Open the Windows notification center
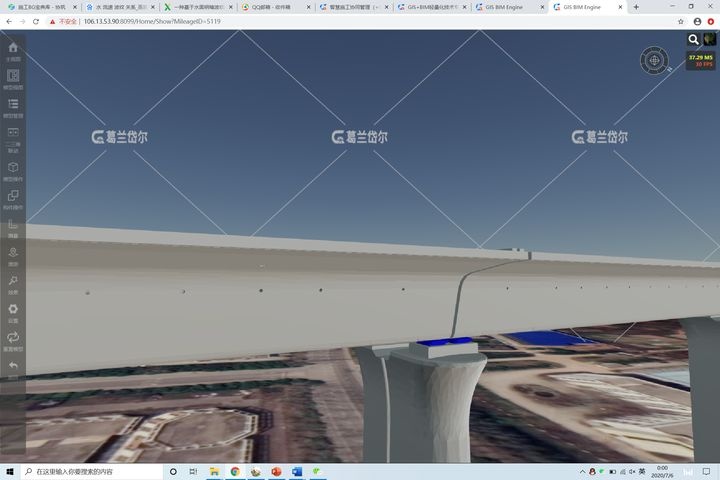This screenshot has height=480, width=720. pos(706,472)
